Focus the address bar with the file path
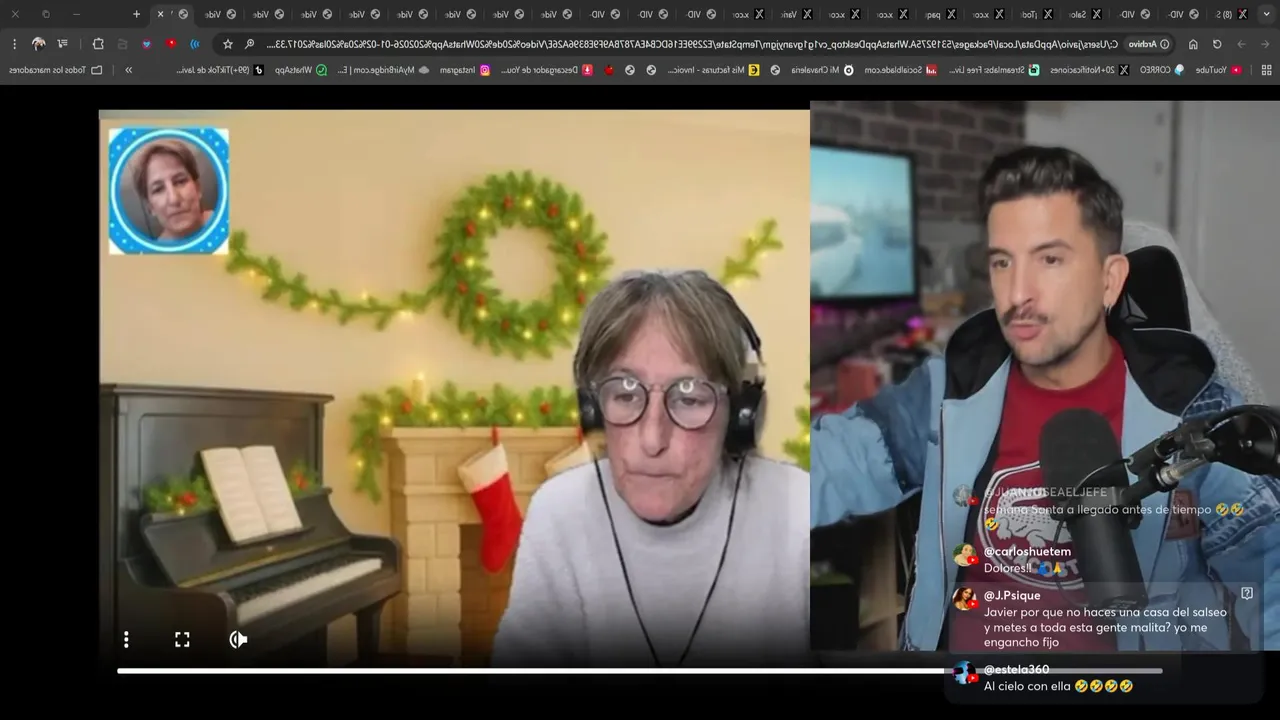This screenshot has height=720, width=1280. [x=690, y=44]
